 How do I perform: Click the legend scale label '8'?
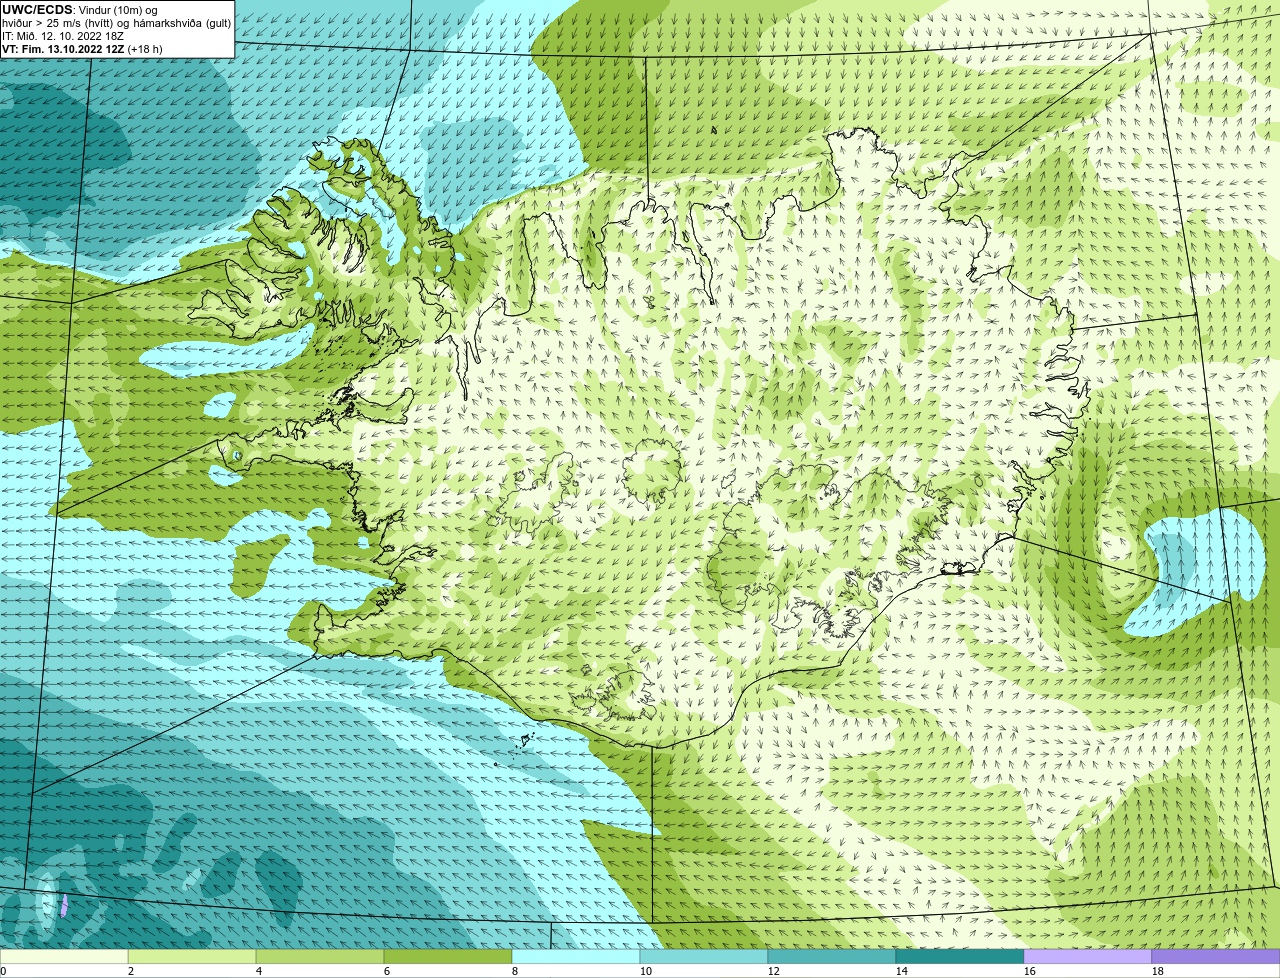tap(515, 971)
